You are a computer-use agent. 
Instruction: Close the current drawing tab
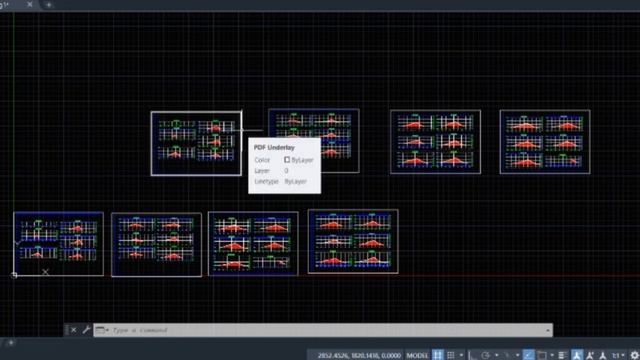pos(30,4)
